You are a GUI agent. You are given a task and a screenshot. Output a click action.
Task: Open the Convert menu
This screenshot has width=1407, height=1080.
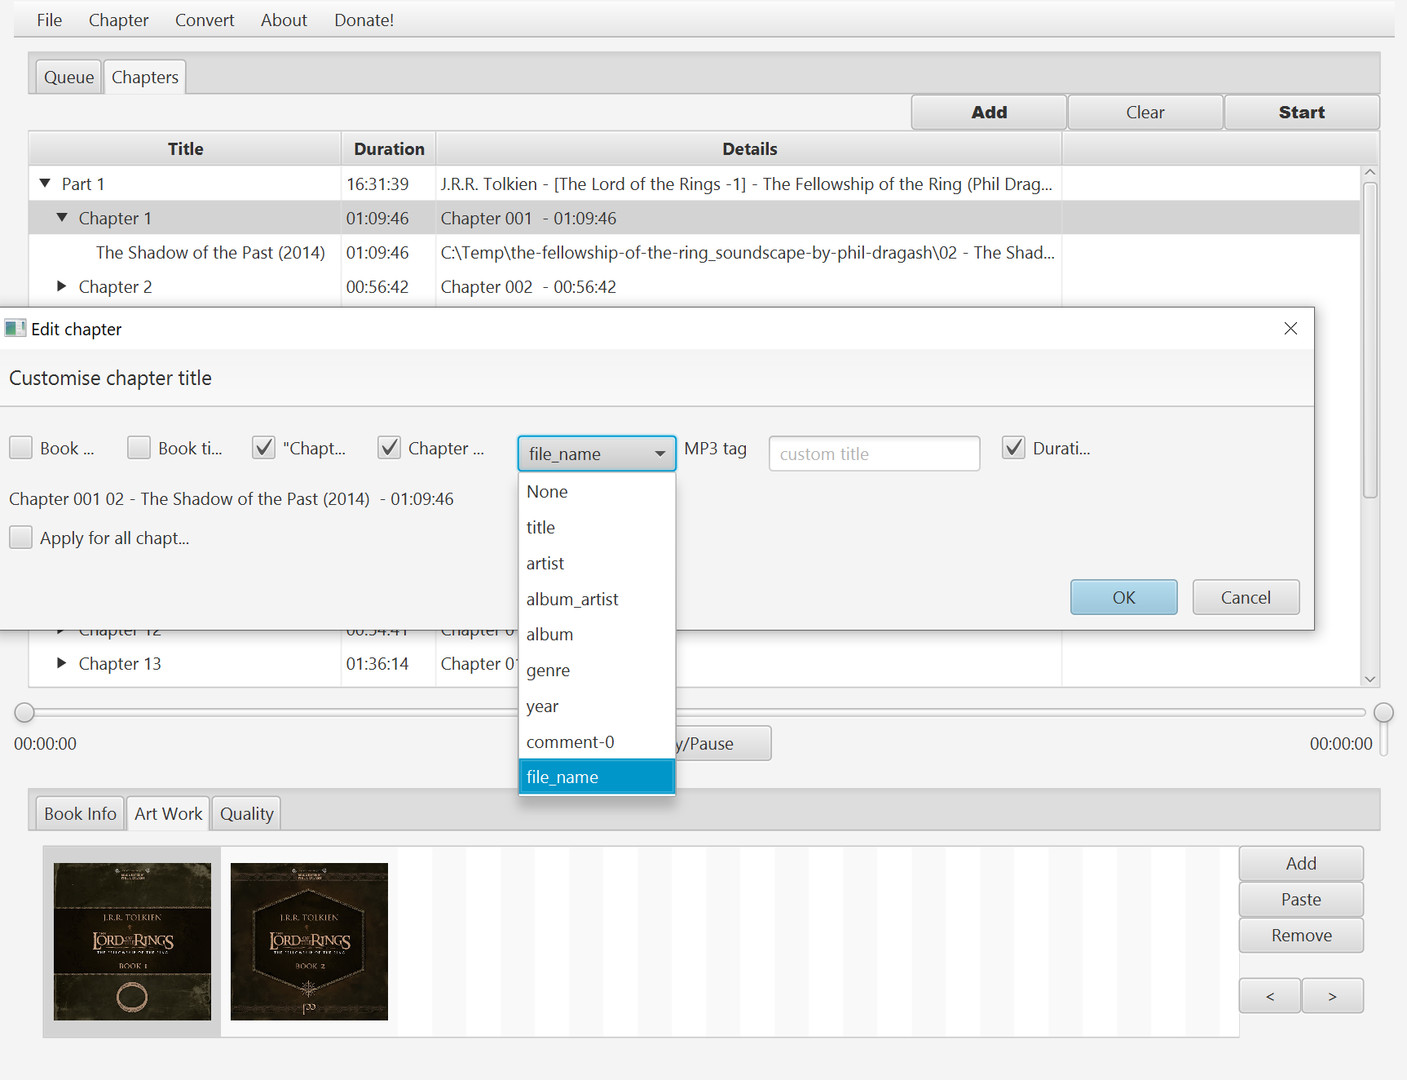[x=204, y=19]
